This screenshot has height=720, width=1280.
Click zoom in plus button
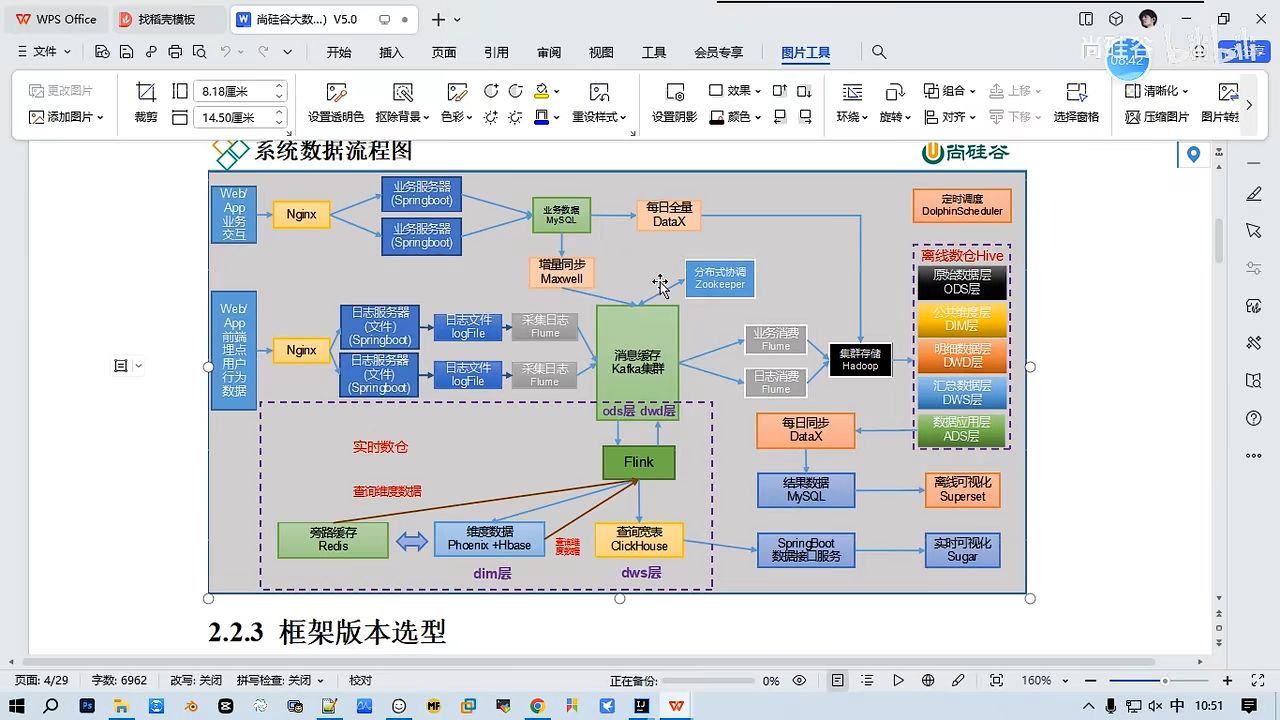coord(1227,680)
